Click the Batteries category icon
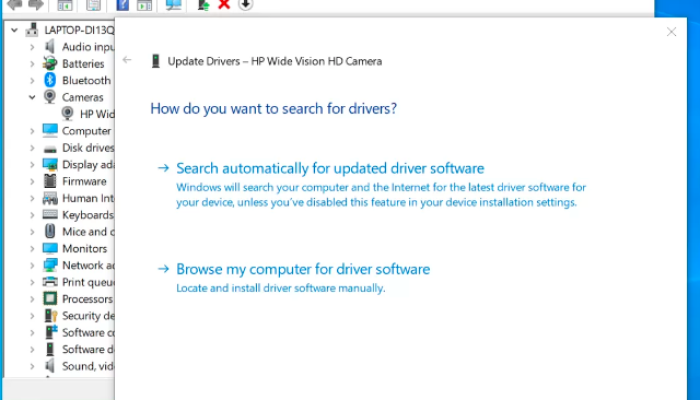Viewport: 700px width, 400px height. 50,63
